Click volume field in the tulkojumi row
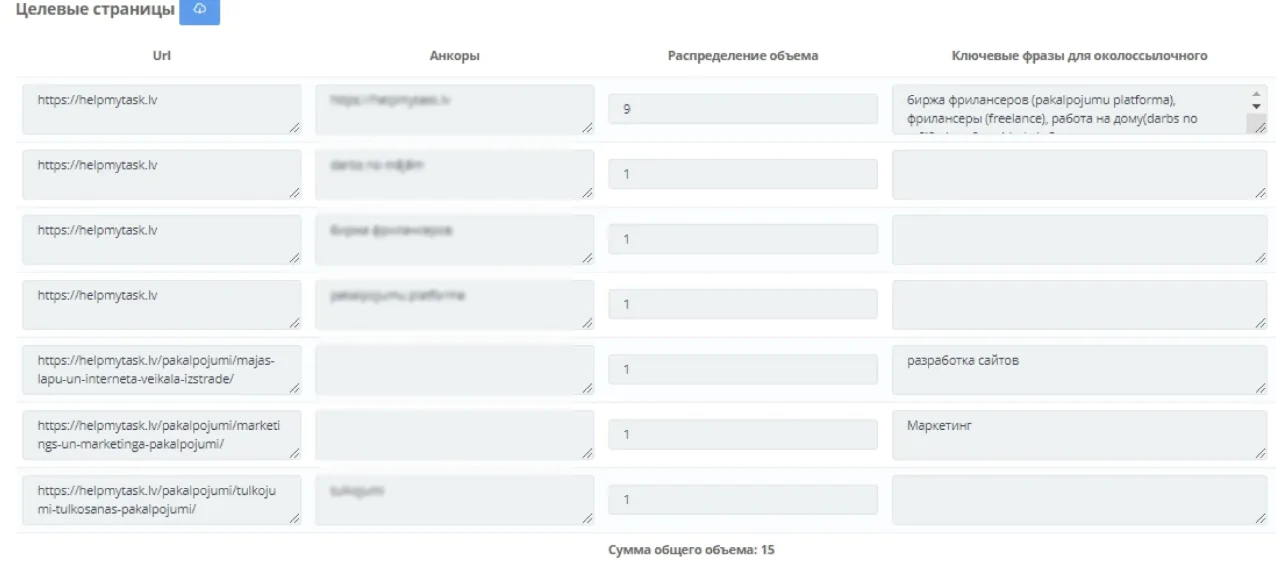Viewport: 1276px width, 577px height. pos(742,499)
